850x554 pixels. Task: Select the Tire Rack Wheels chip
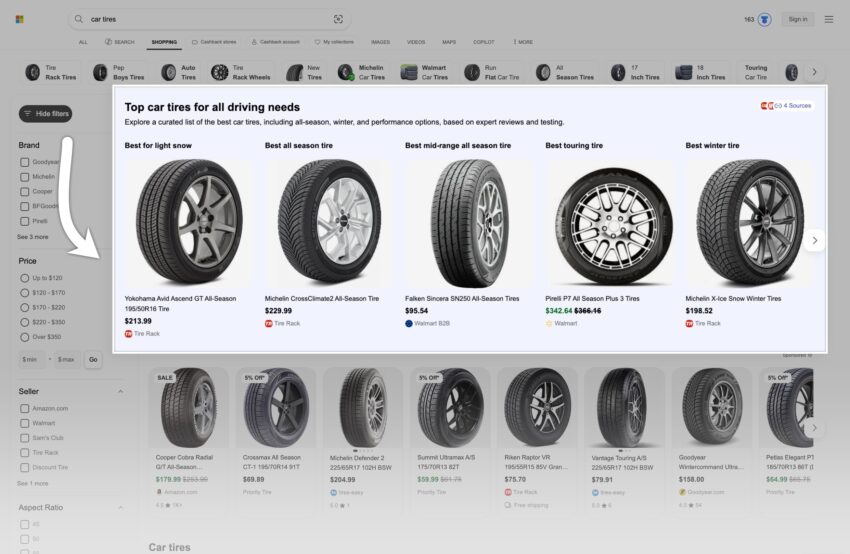(x=241, y=72)
